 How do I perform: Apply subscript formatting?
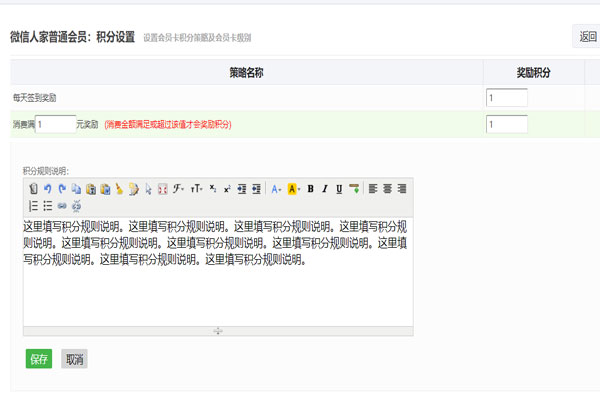[x=213, y=189]
